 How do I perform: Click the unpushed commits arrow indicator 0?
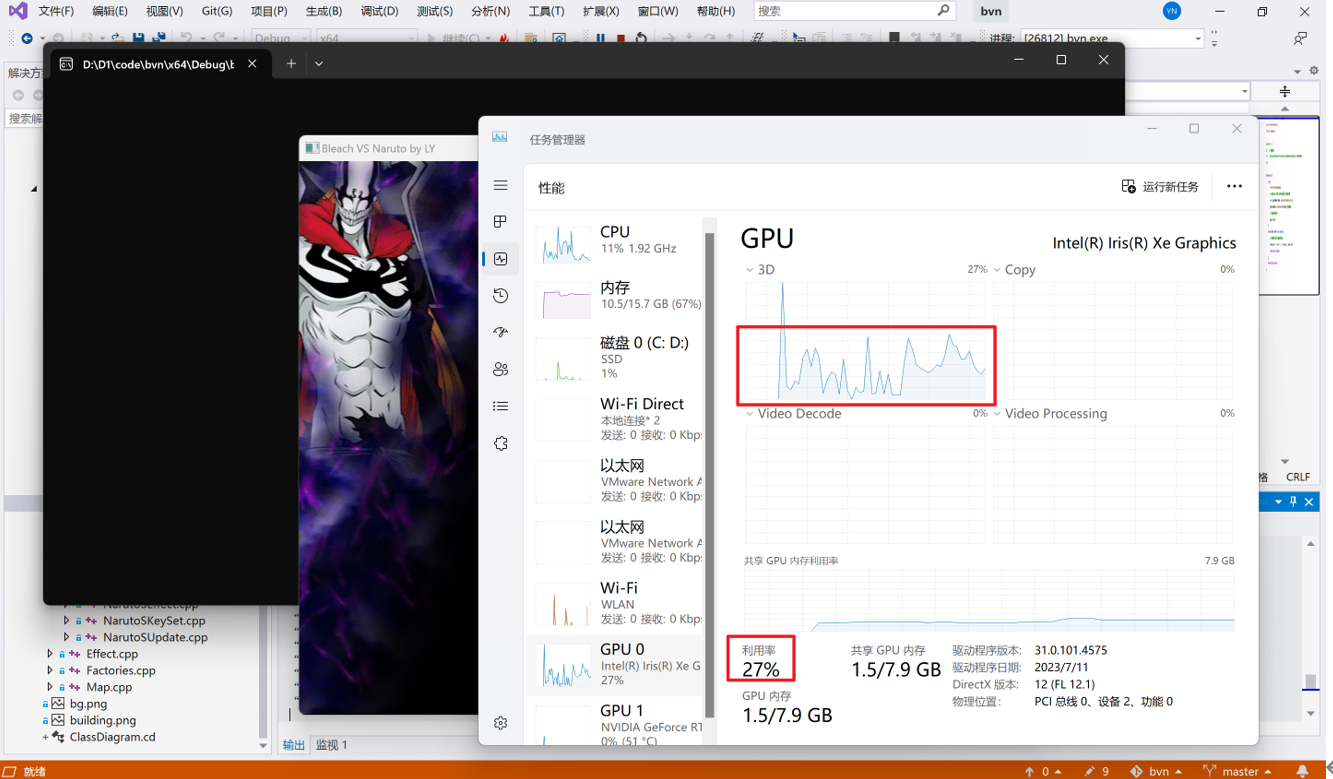(x=1043, y=771)
